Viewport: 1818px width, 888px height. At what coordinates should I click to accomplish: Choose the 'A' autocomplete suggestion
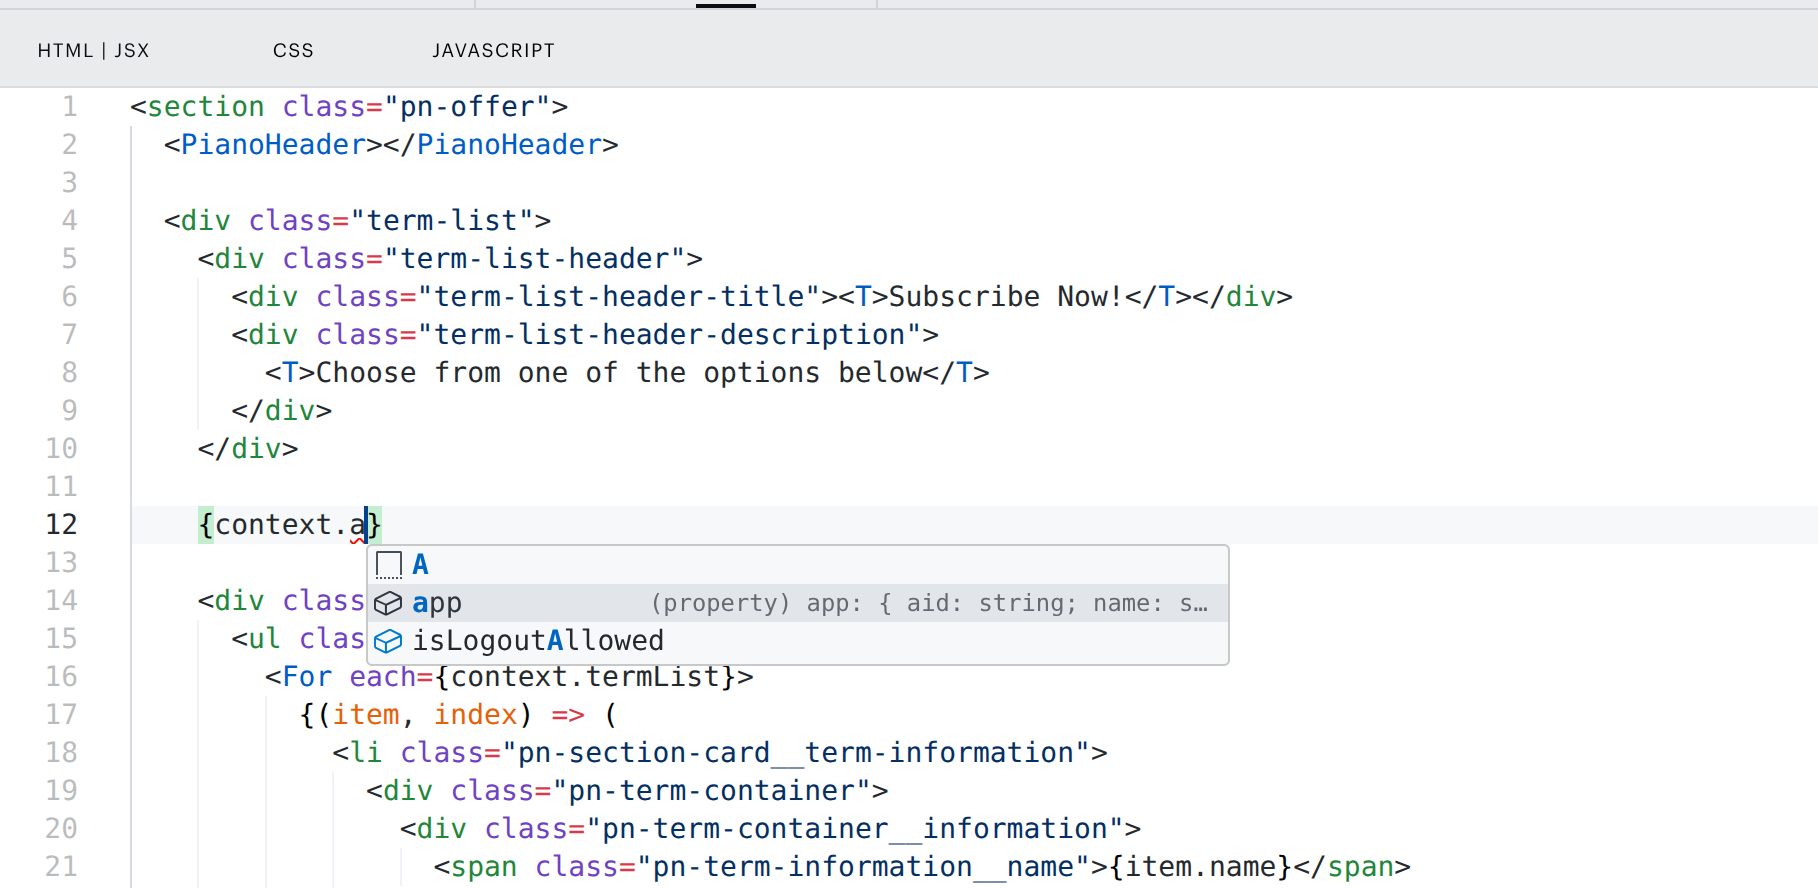click(x=798, y=565)
